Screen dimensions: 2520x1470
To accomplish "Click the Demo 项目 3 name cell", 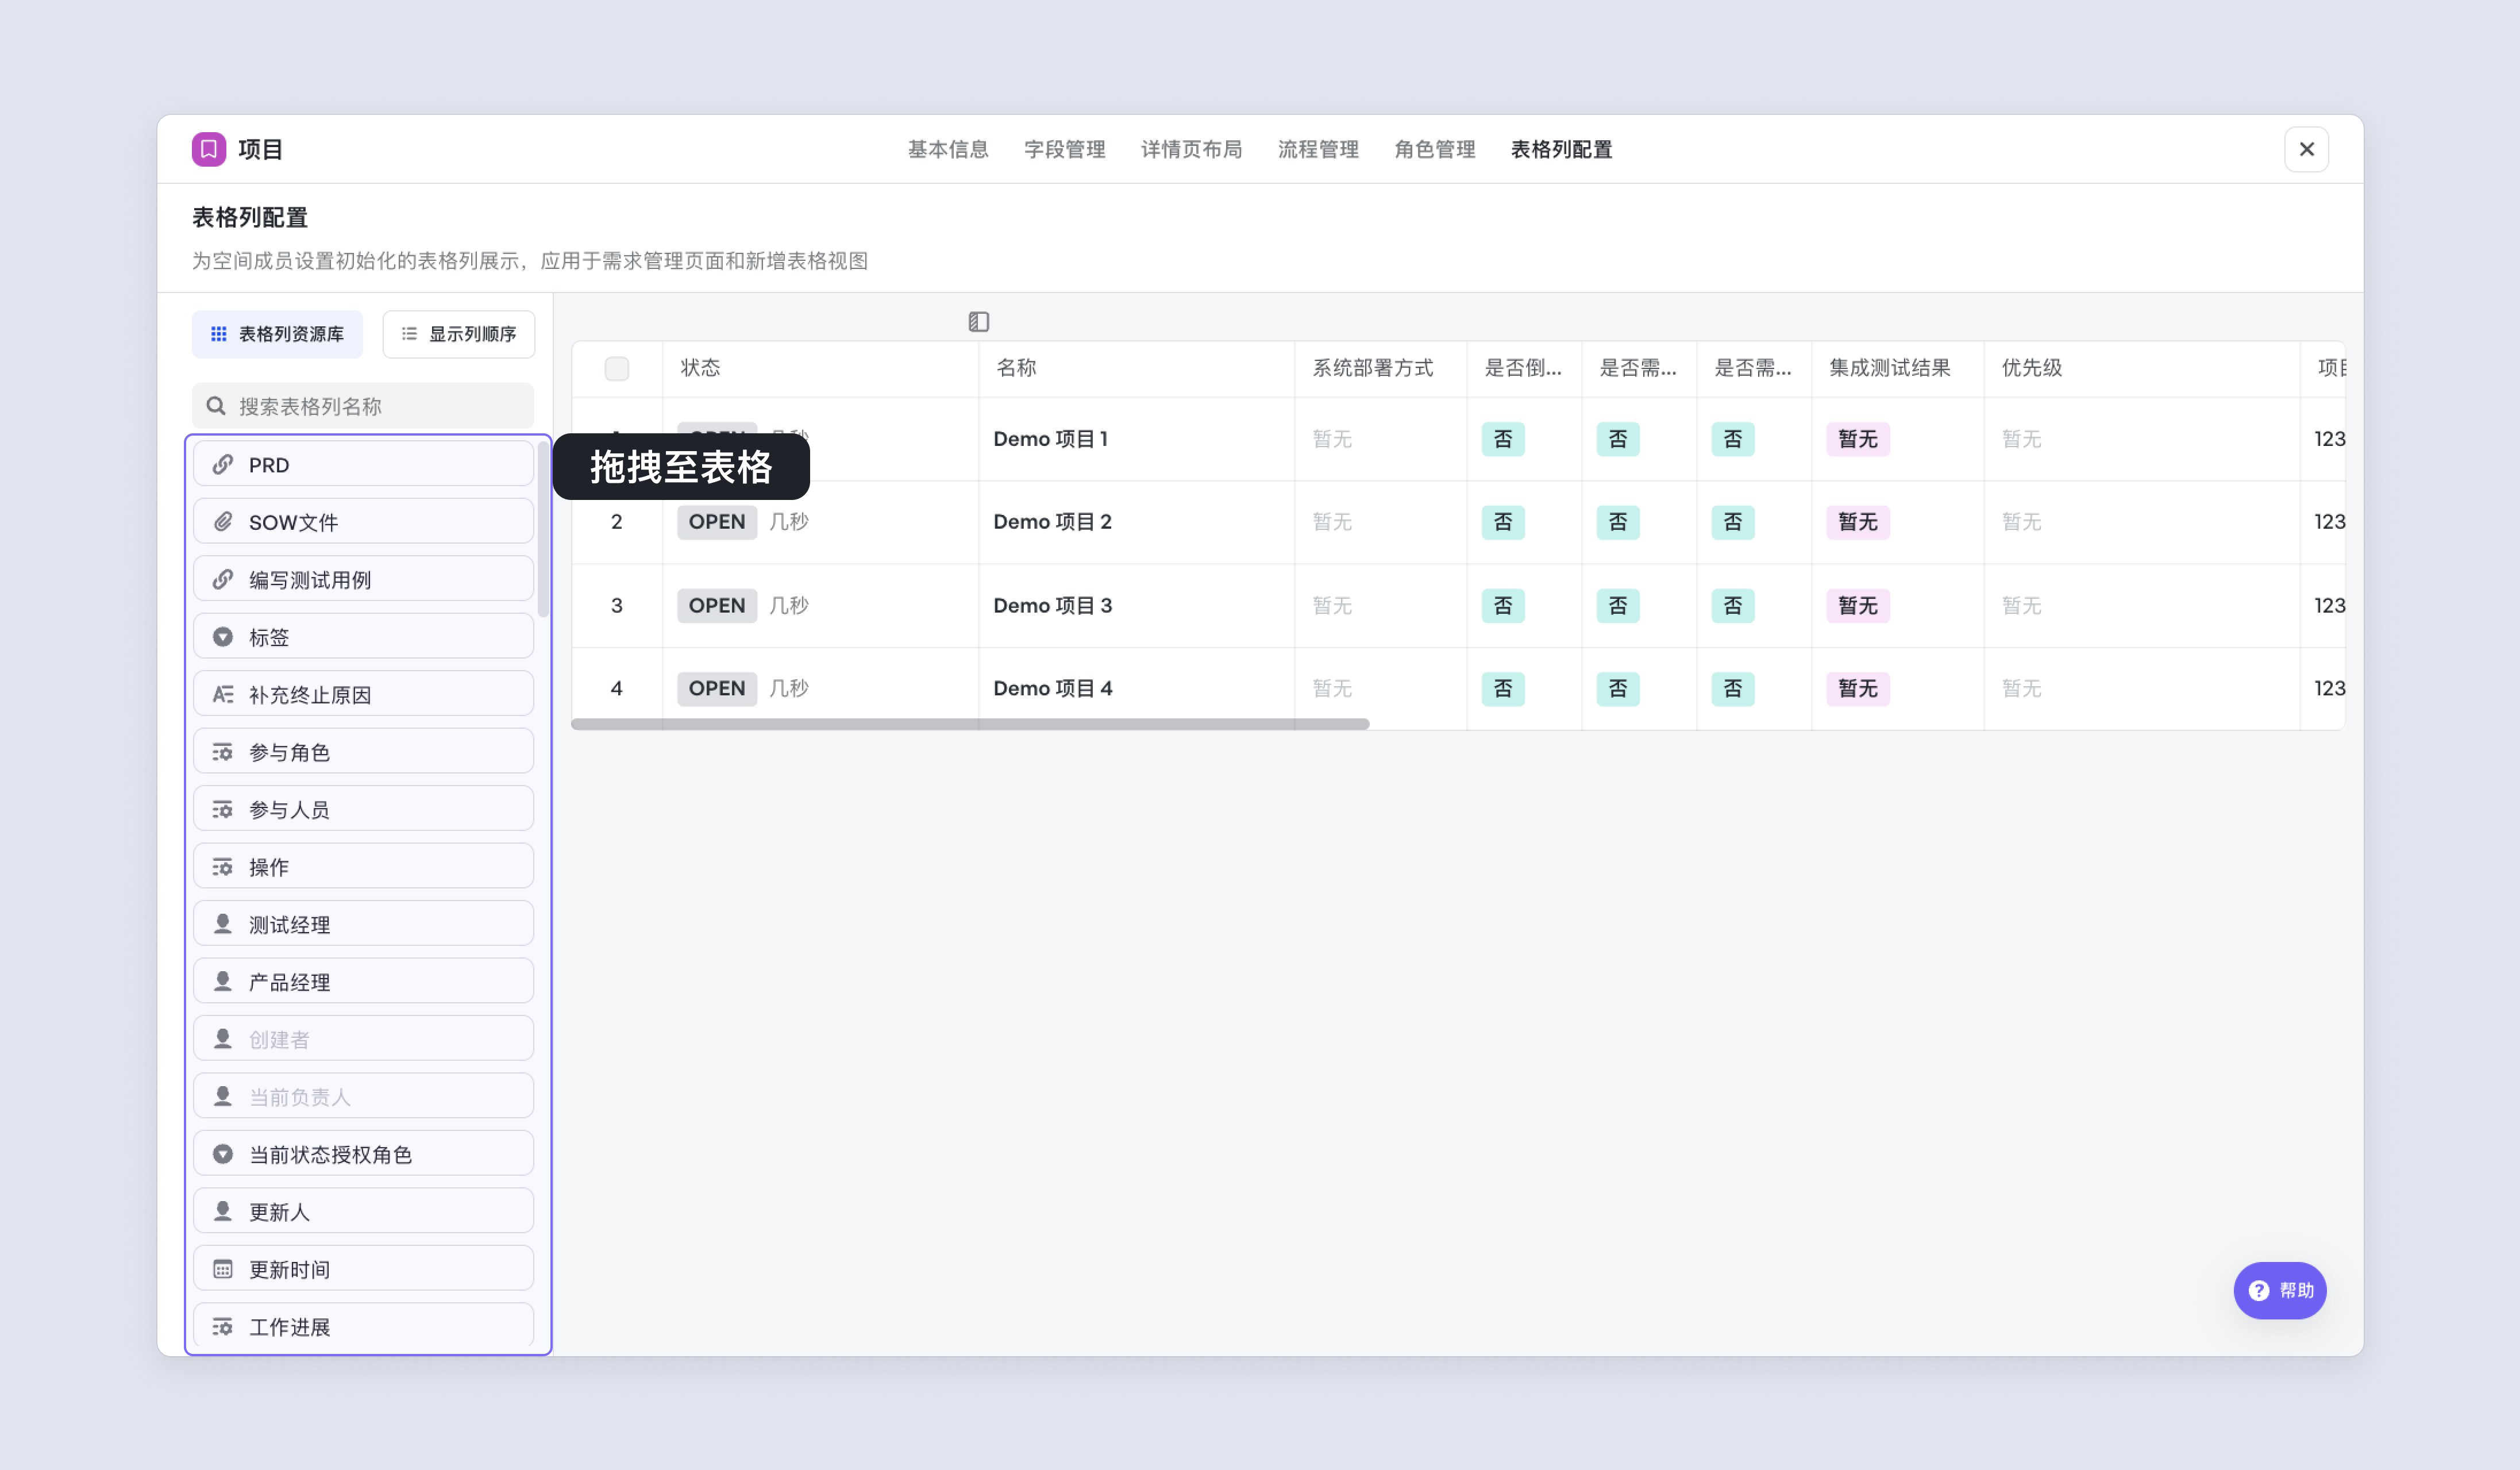I will coord(1136,605).
